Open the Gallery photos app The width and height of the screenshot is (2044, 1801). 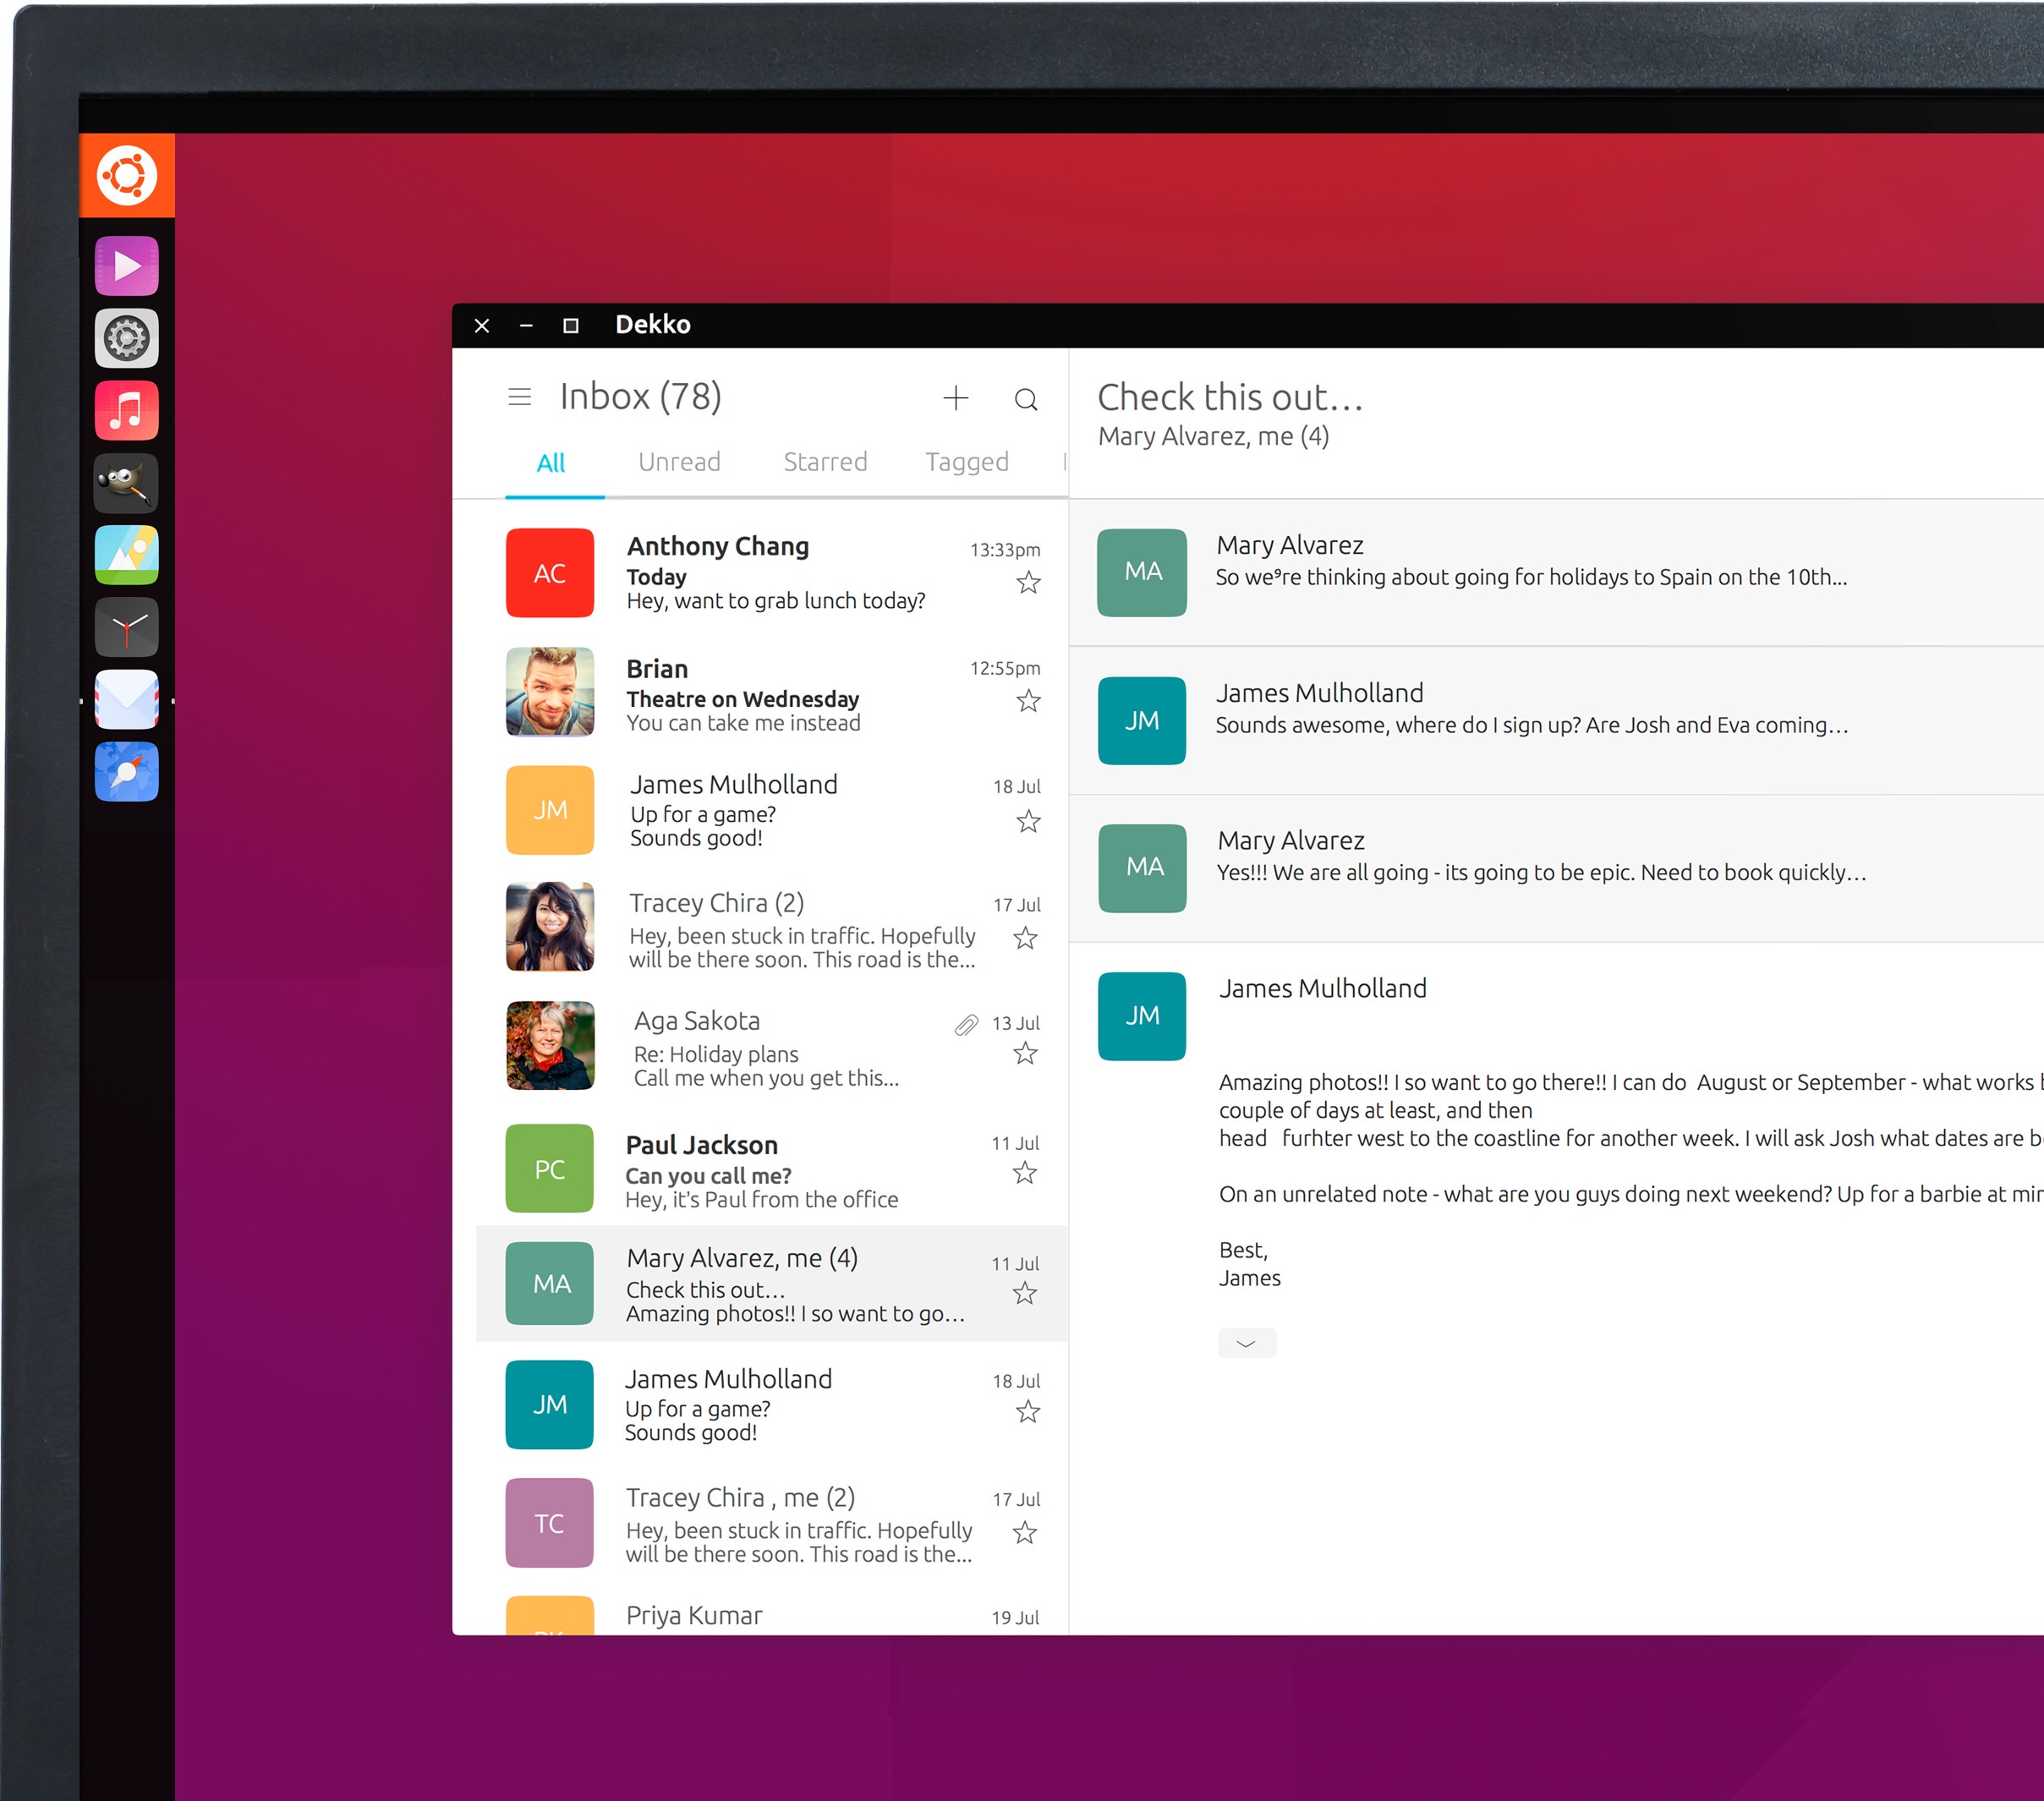coord(127,555)
